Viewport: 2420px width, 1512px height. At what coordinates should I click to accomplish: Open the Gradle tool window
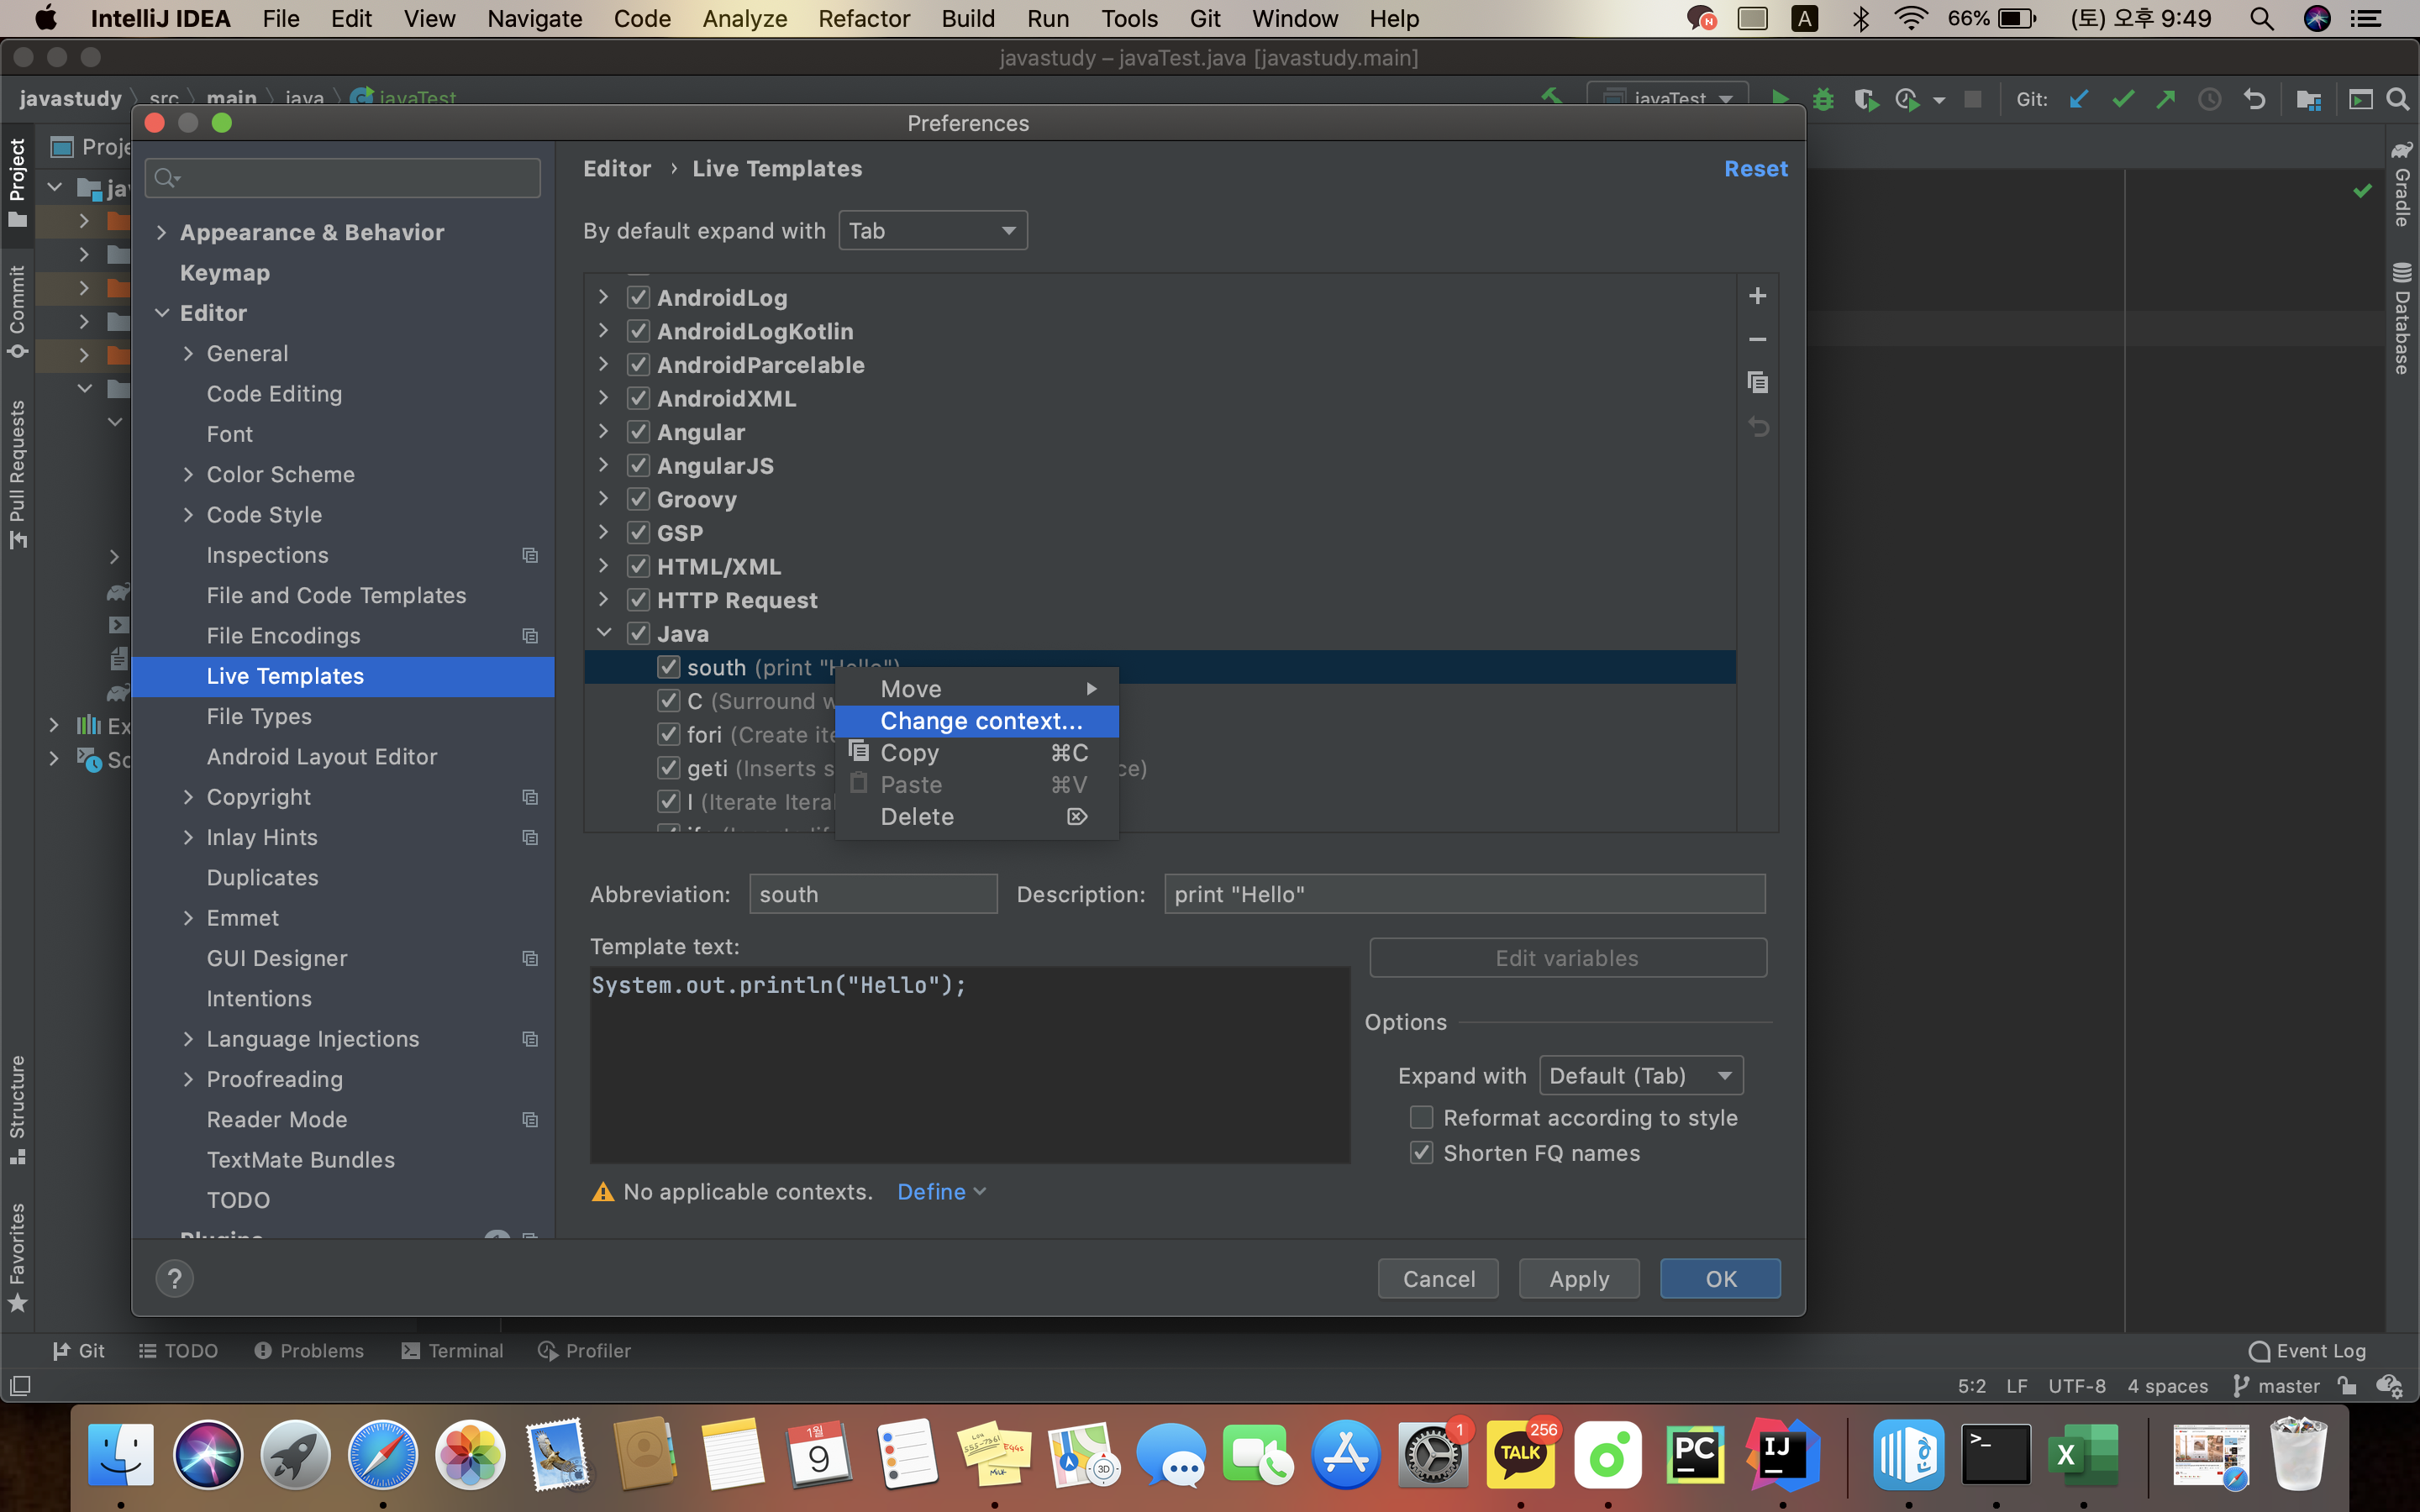[x=2401, y=183]
